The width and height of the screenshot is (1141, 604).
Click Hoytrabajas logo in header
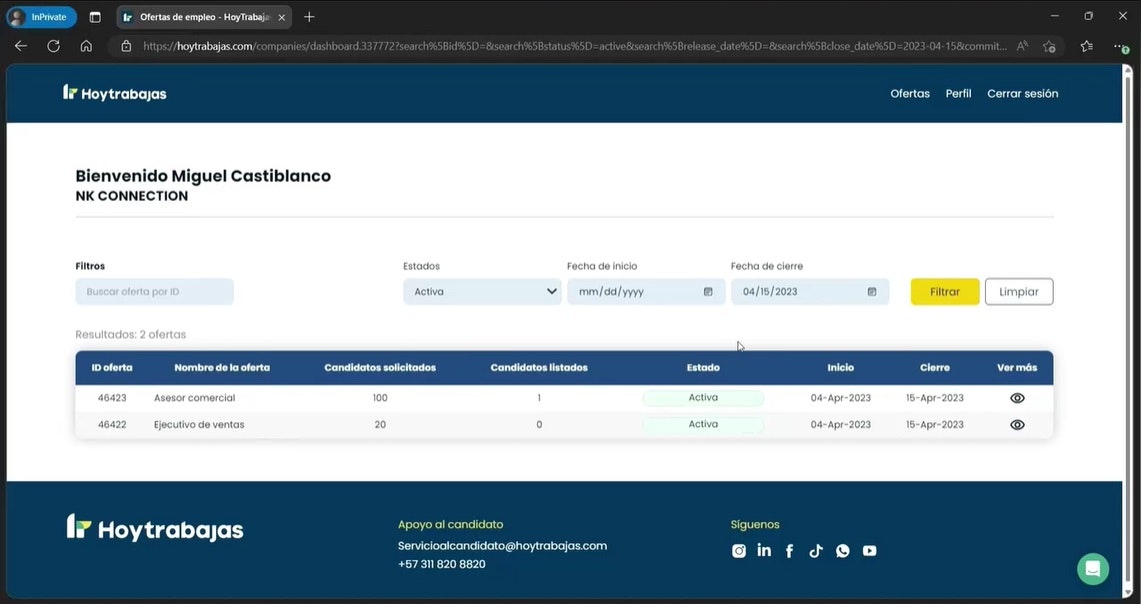coord(115,93)
